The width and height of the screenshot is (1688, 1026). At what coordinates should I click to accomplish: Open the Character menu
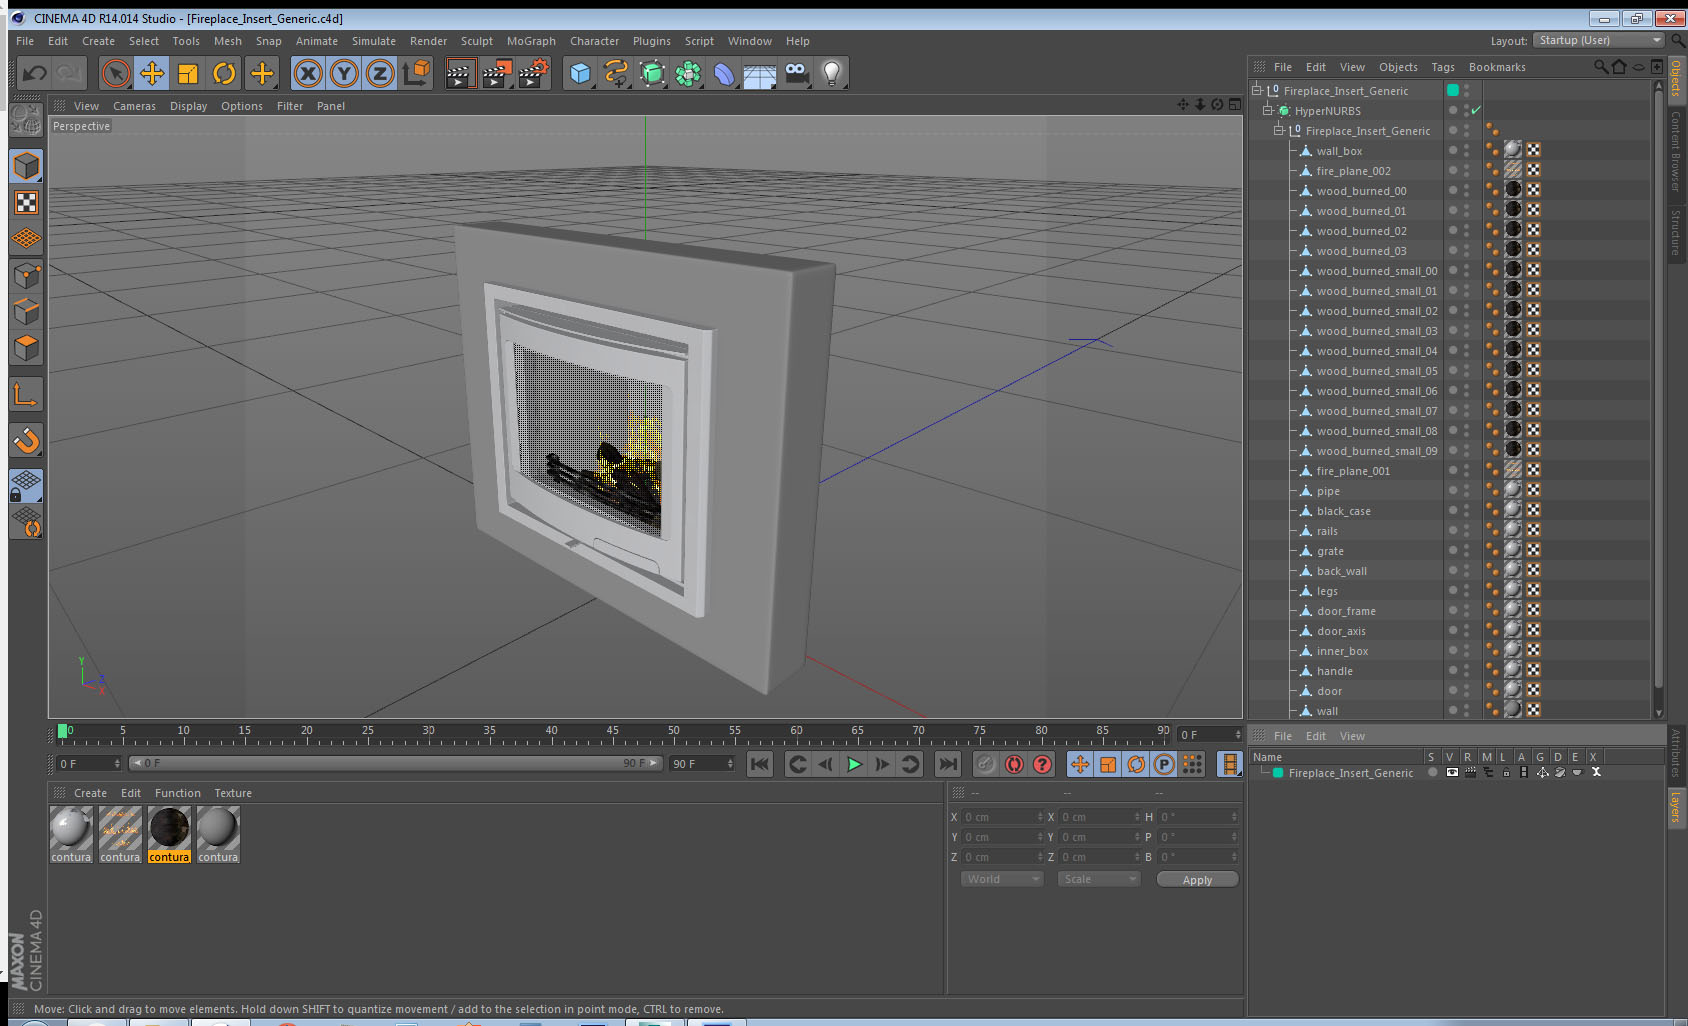click(594, 41)
